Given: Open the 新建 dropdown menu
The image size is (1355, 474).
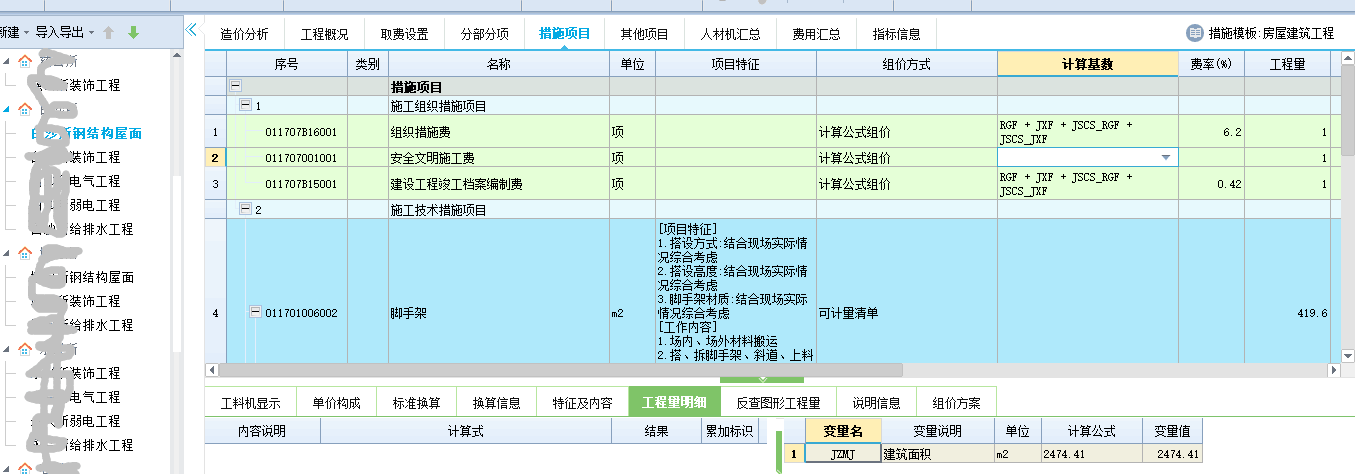Looking at the screenshot, I should [13, 32].
